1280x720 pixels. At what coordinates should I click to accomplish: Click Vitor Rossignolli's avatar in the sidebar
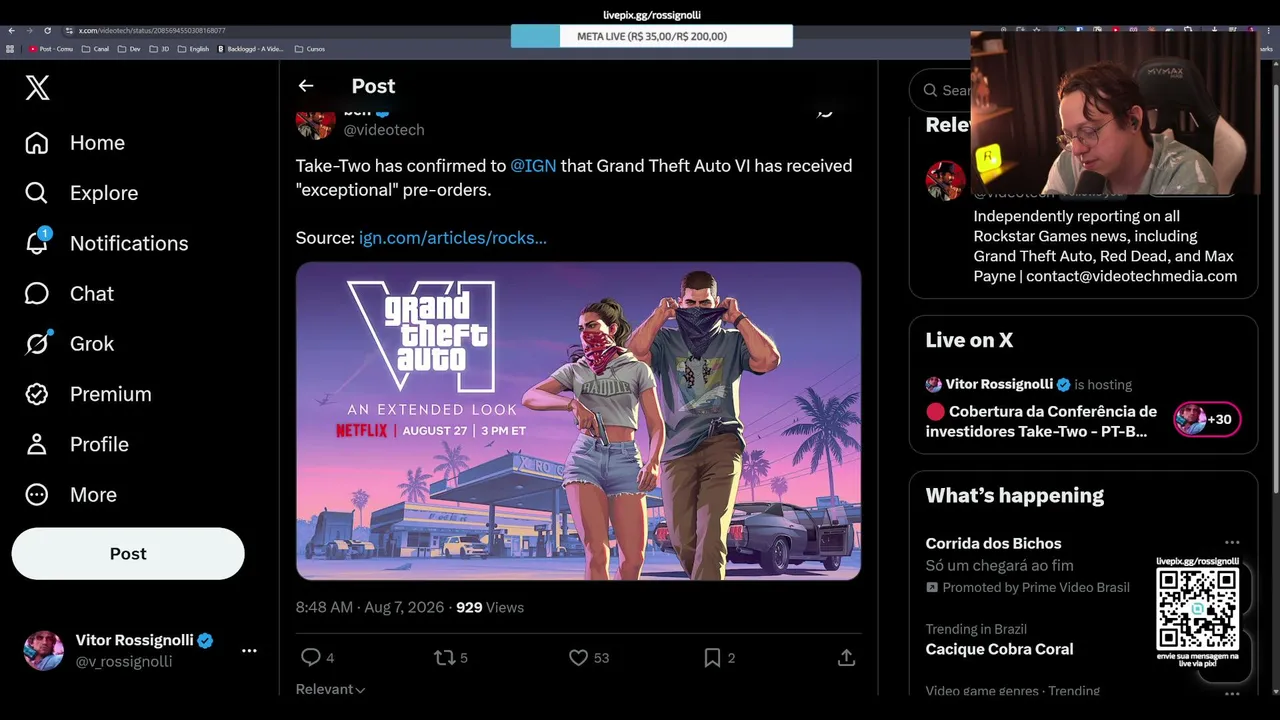[x=44, y=650]
